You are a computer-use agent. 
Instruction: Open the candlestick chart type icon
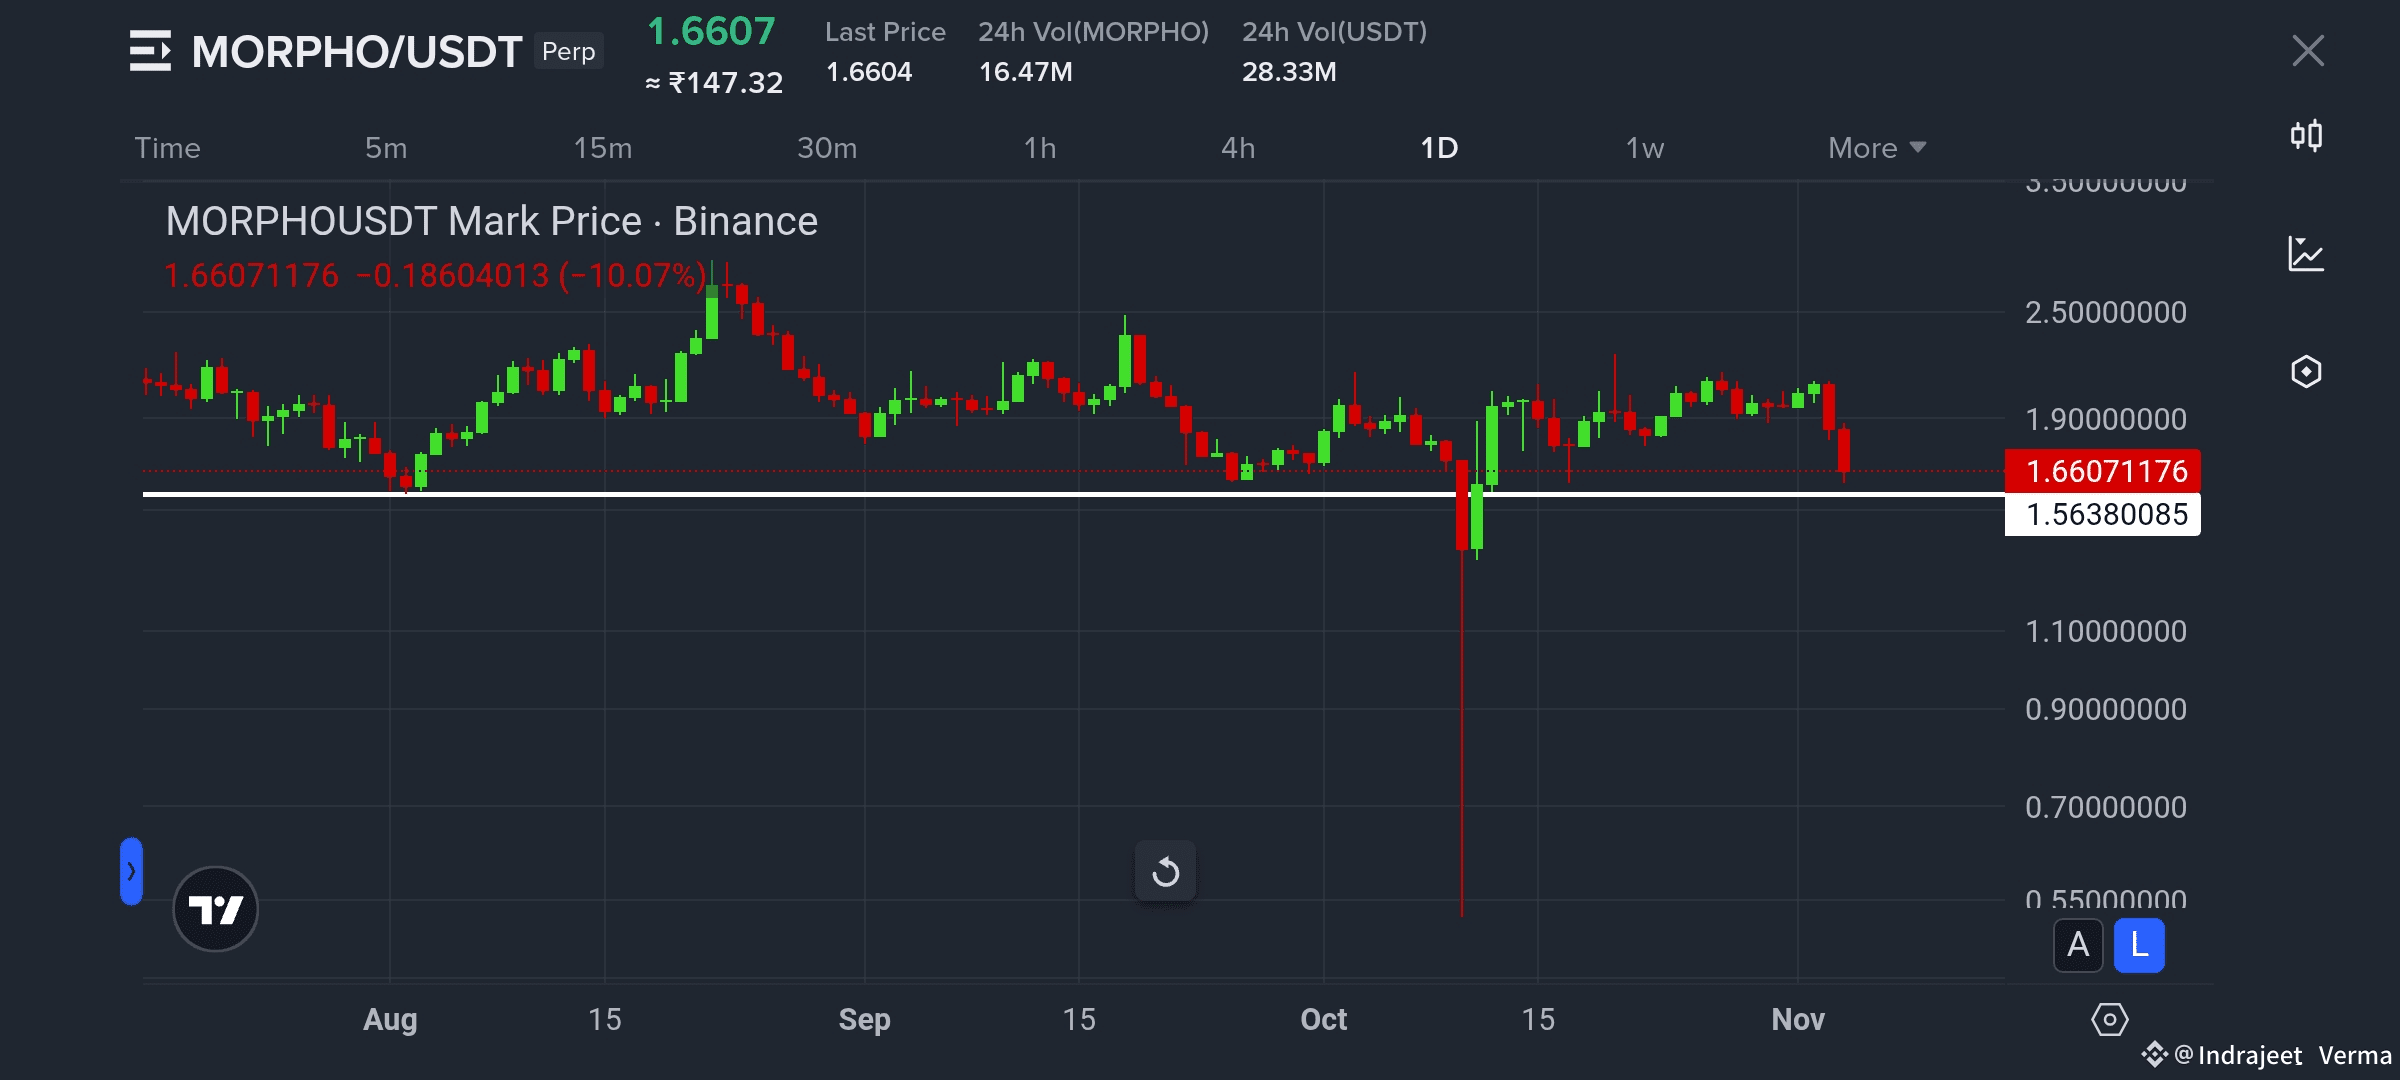(2306, 135)
